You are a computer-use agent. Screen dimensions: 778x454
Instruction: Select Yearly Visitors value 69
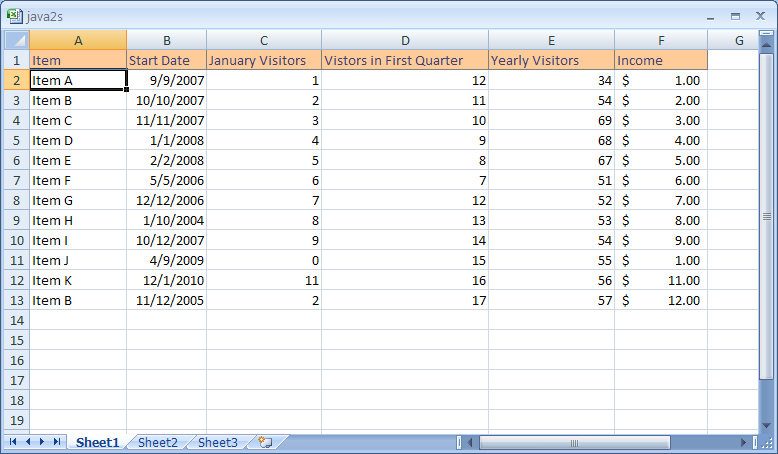(x=552, y=120)
